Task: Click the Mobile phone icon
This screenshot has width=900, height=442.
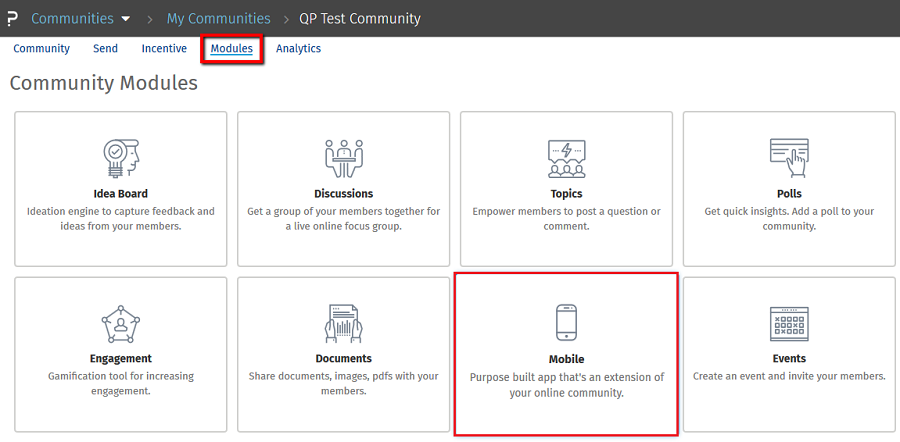Action: (566, 323)
